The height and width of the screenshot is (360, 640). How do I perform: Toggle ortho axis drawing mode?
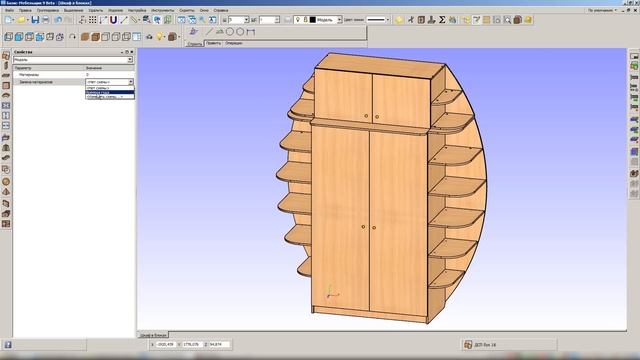click(103, 20)
